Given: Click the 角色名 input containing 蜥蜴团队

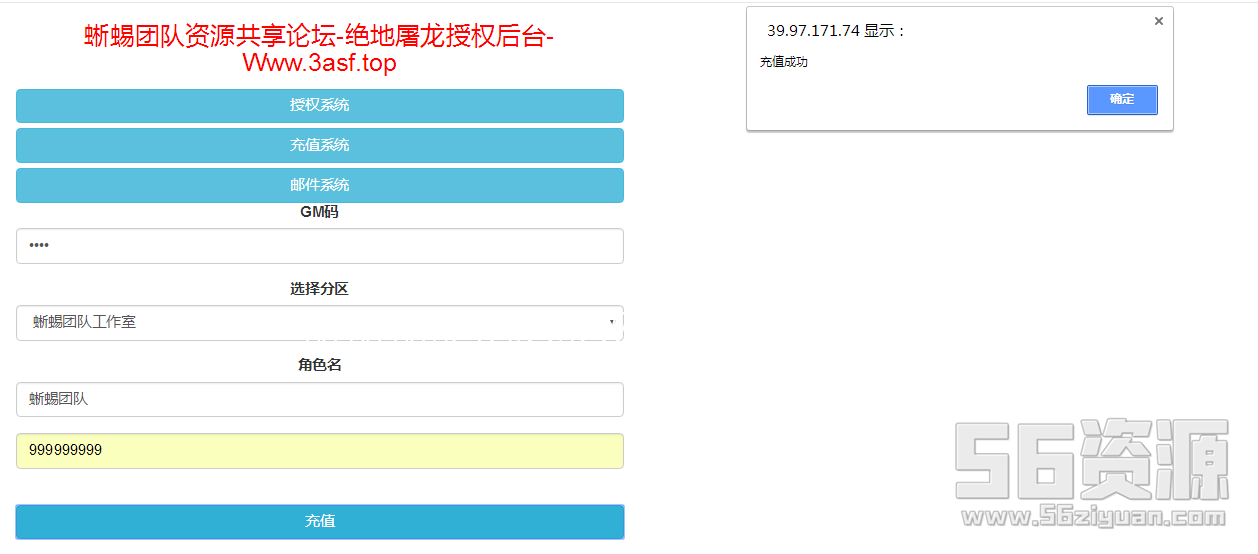Looking at the screenshot, I should coord(320,399).
